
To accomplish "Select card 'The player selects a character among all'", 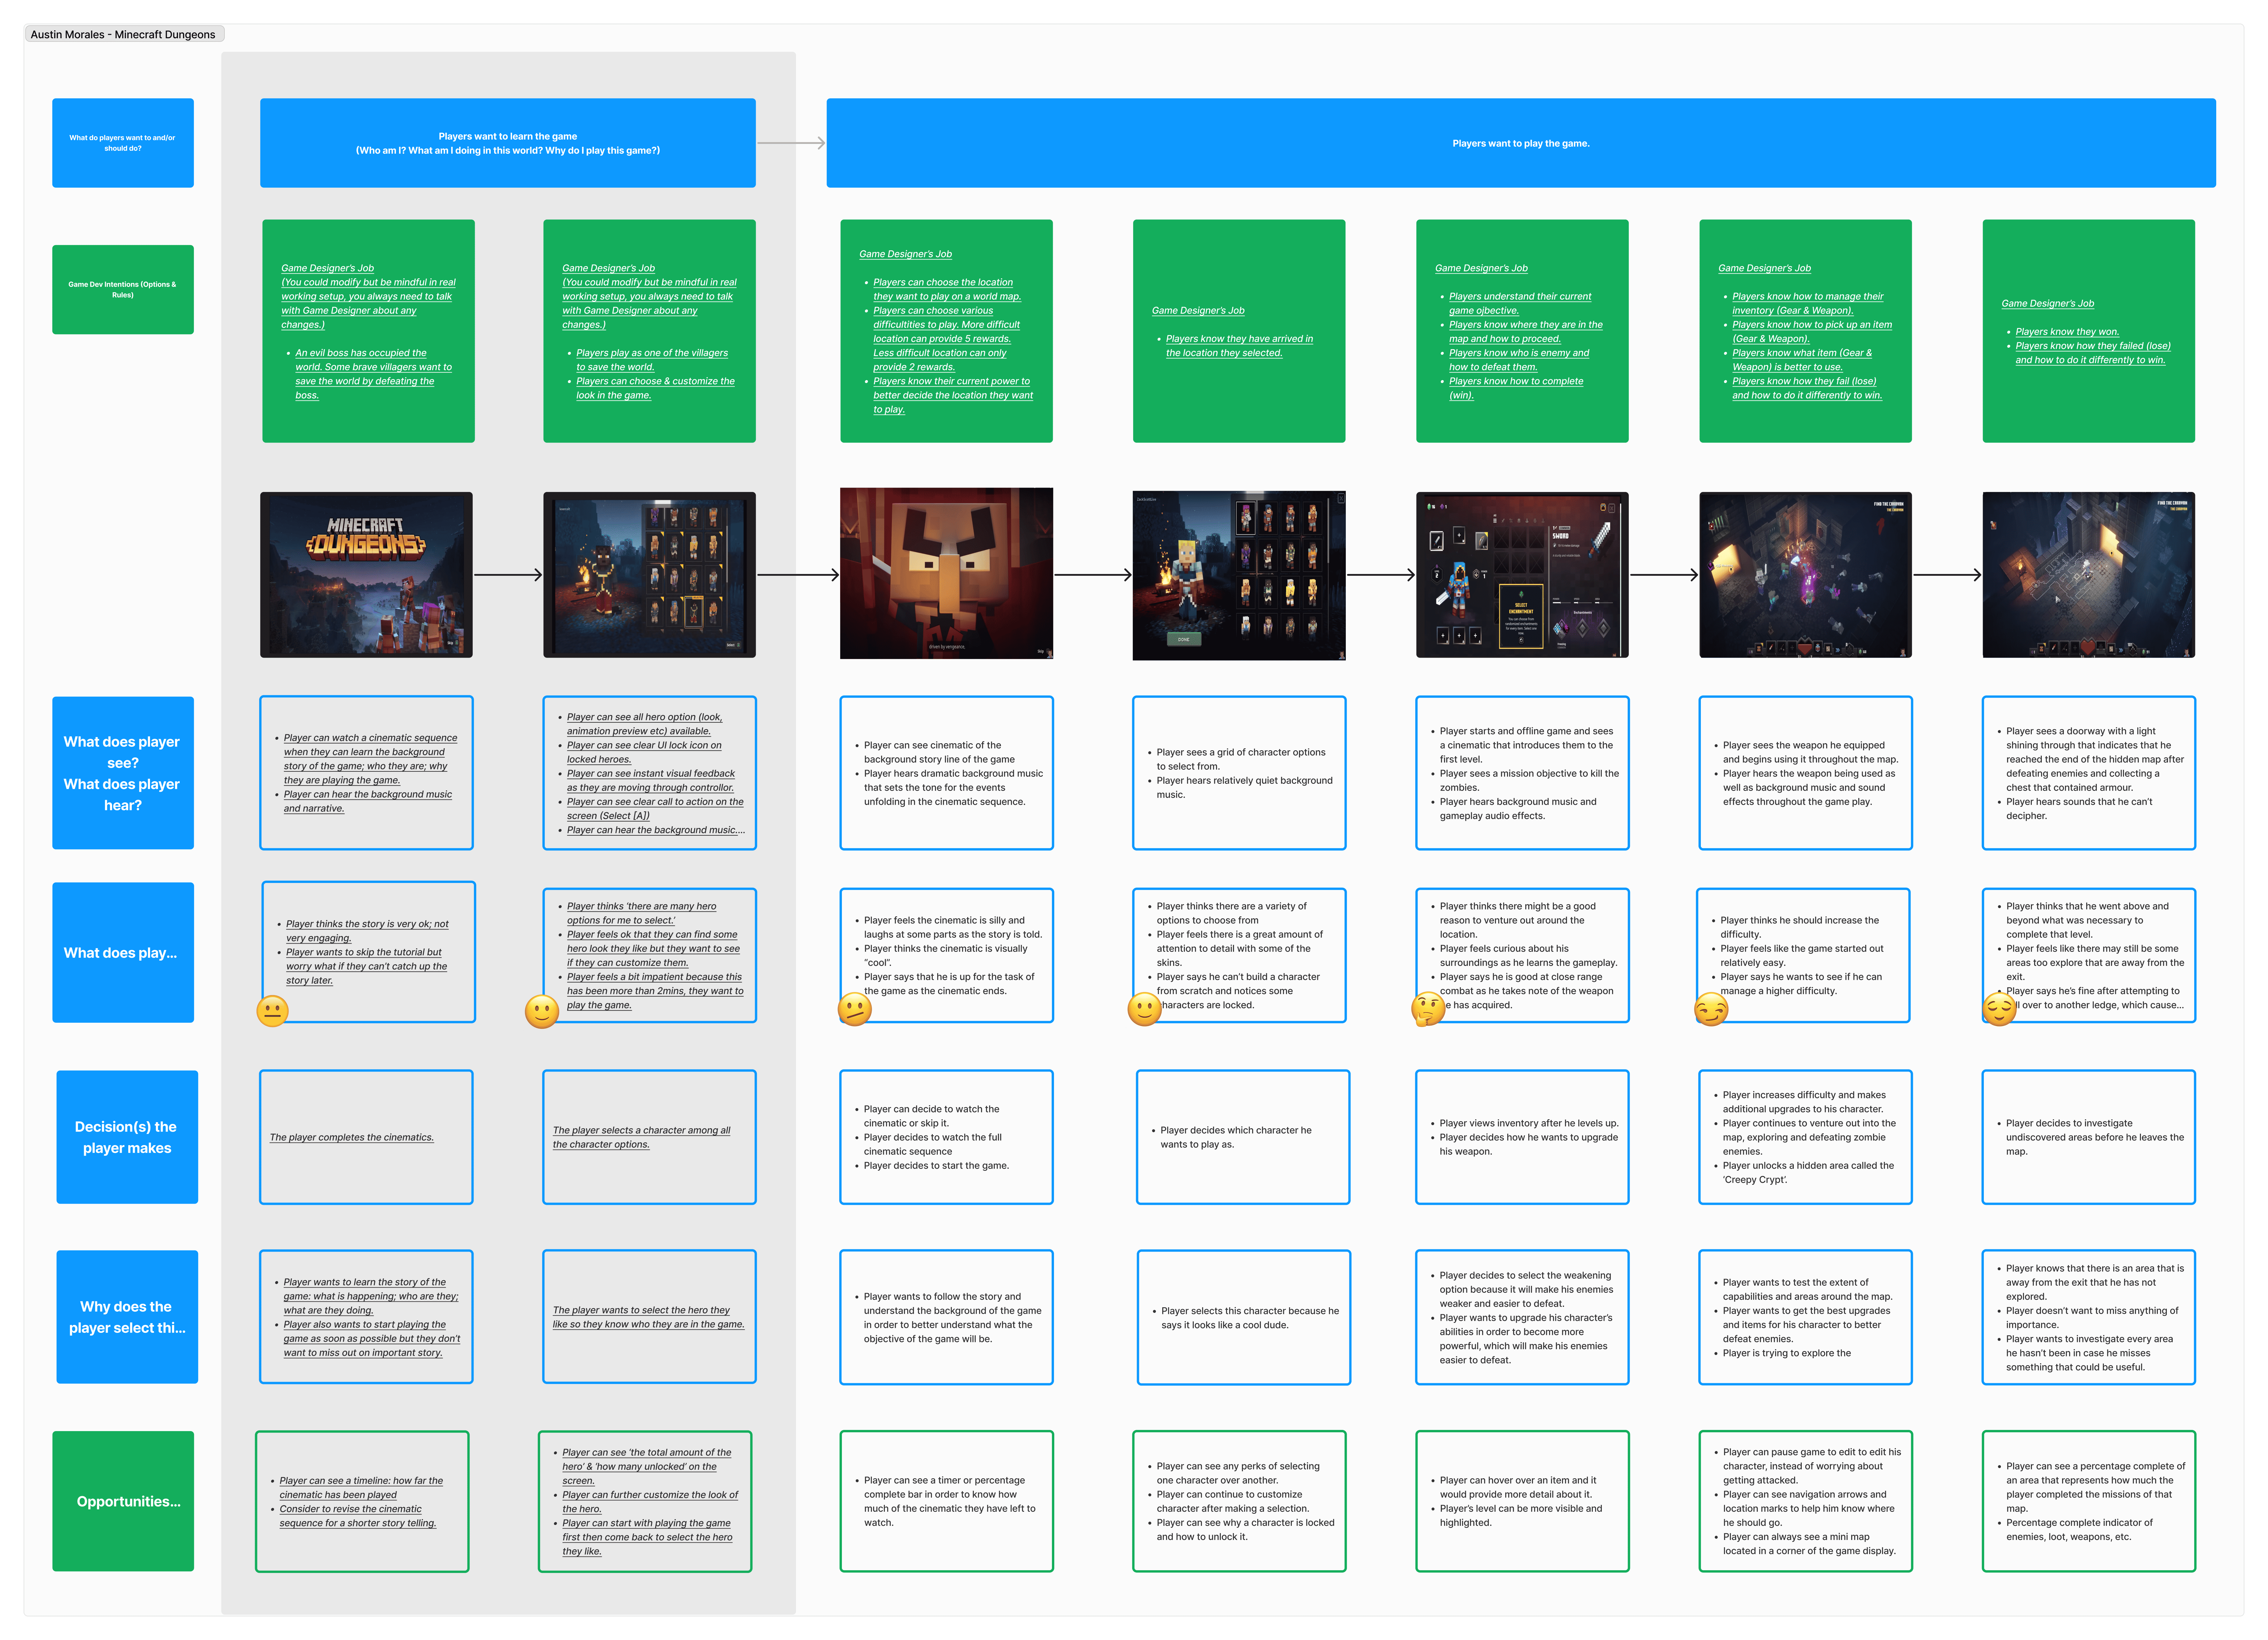I will pyautogui.click(x=649, y=1137).
